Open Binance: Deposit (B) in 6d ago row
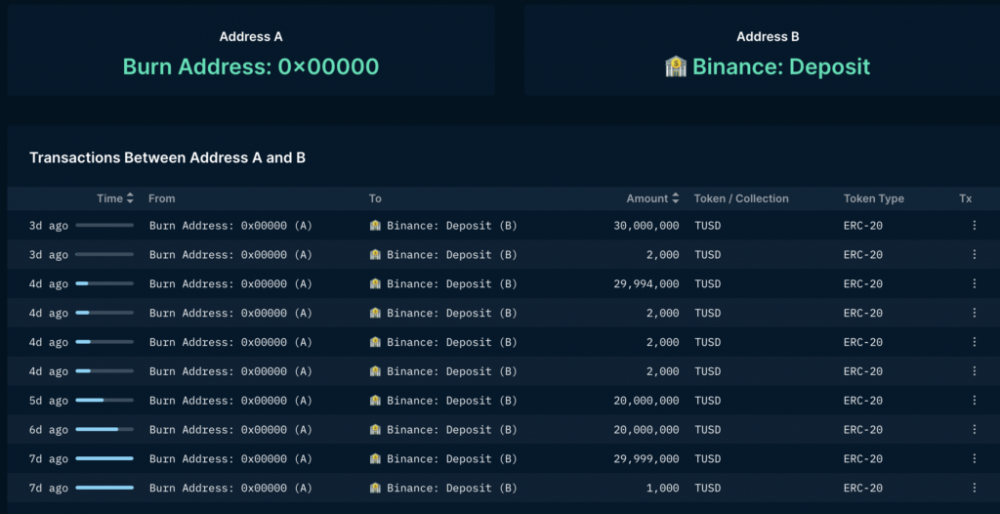The height and width of the screenshot is (514, 1000). point(452,430)
